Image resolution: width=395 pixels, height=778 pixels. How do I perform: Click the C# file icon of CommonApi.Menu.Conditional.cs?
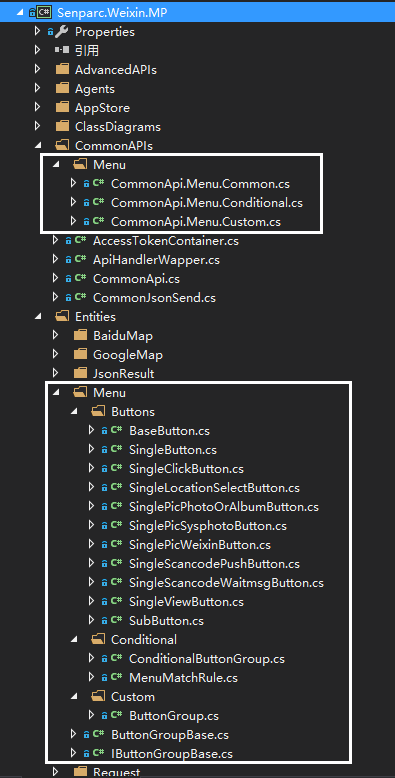pos(98,202)
